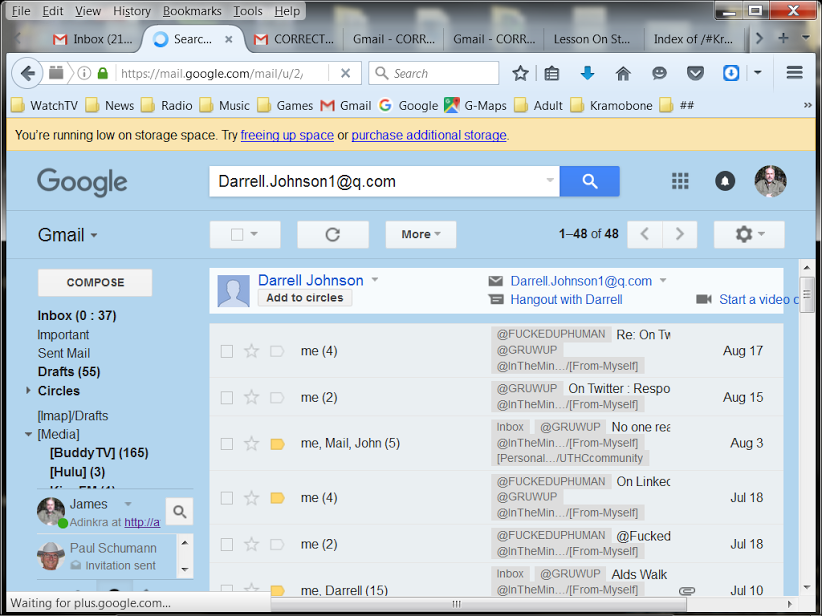Click the COMPOSE button
Image resolution: width=822 pixels, height=616 pixels.
coord(95,283)
